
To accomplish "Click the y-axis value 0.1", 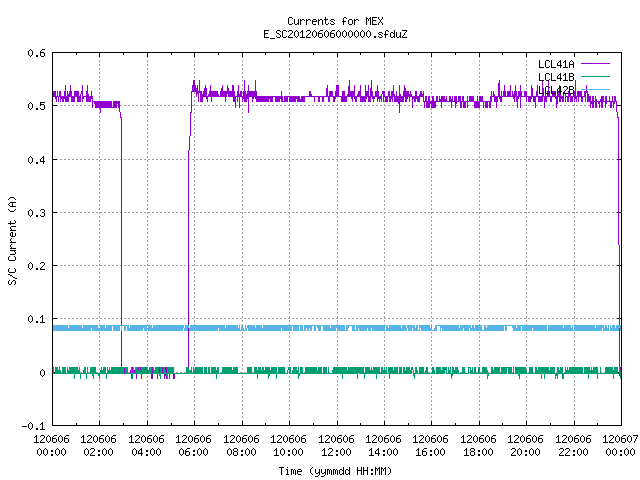I will (x=36, y=319).
